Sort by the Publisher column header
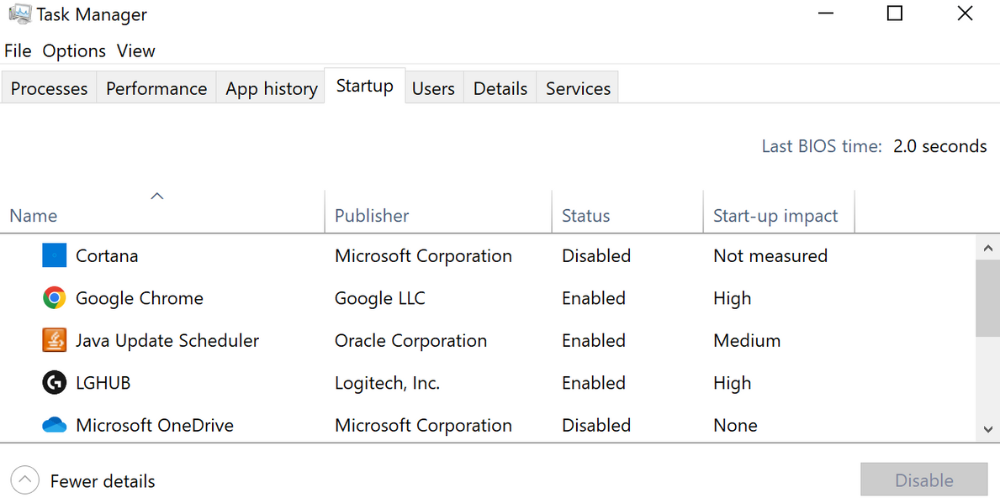This screenshot has width=1000, height=500. click(x=372, y=216)
